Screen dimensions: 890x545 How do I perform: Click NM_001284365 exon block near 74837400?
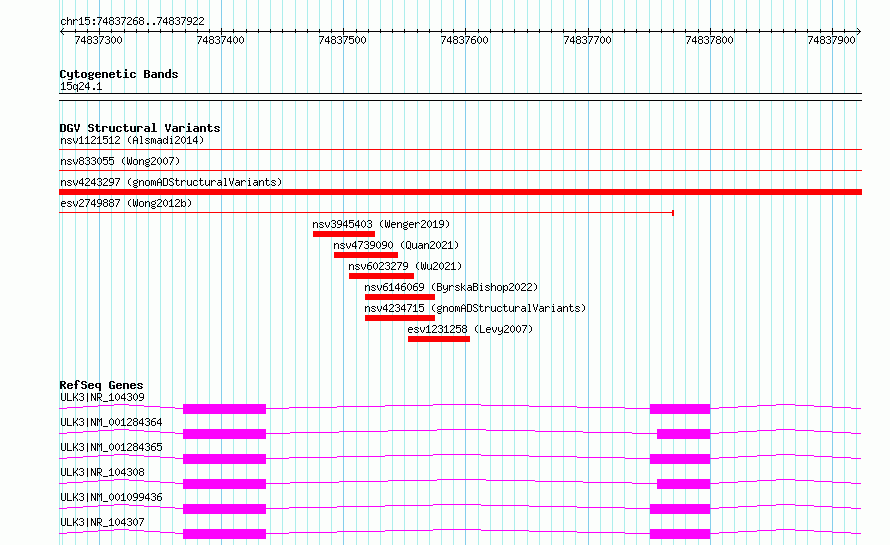(x=224, y=459)
